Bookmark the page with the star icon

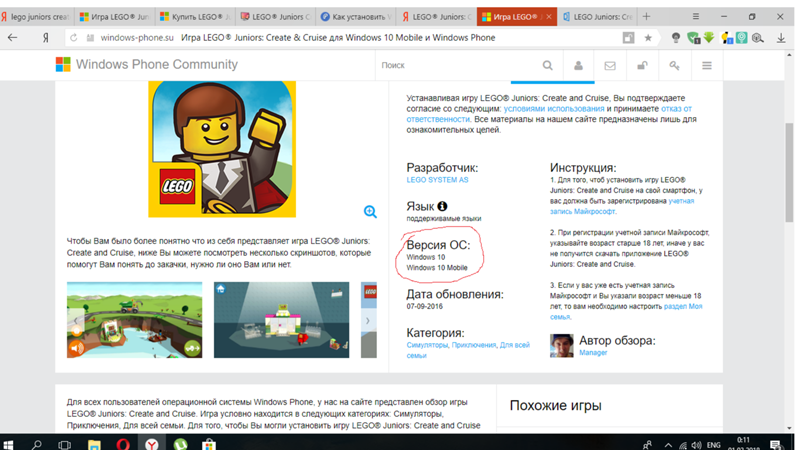click(648, 38)
